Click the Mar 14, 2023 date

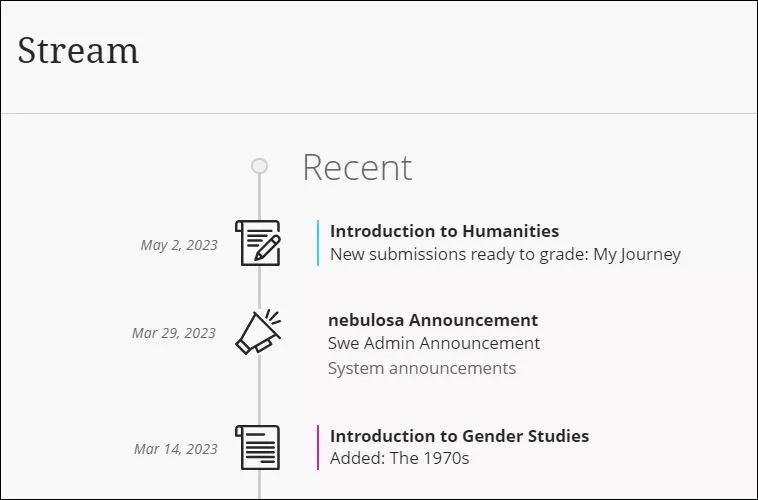(176, 449)
